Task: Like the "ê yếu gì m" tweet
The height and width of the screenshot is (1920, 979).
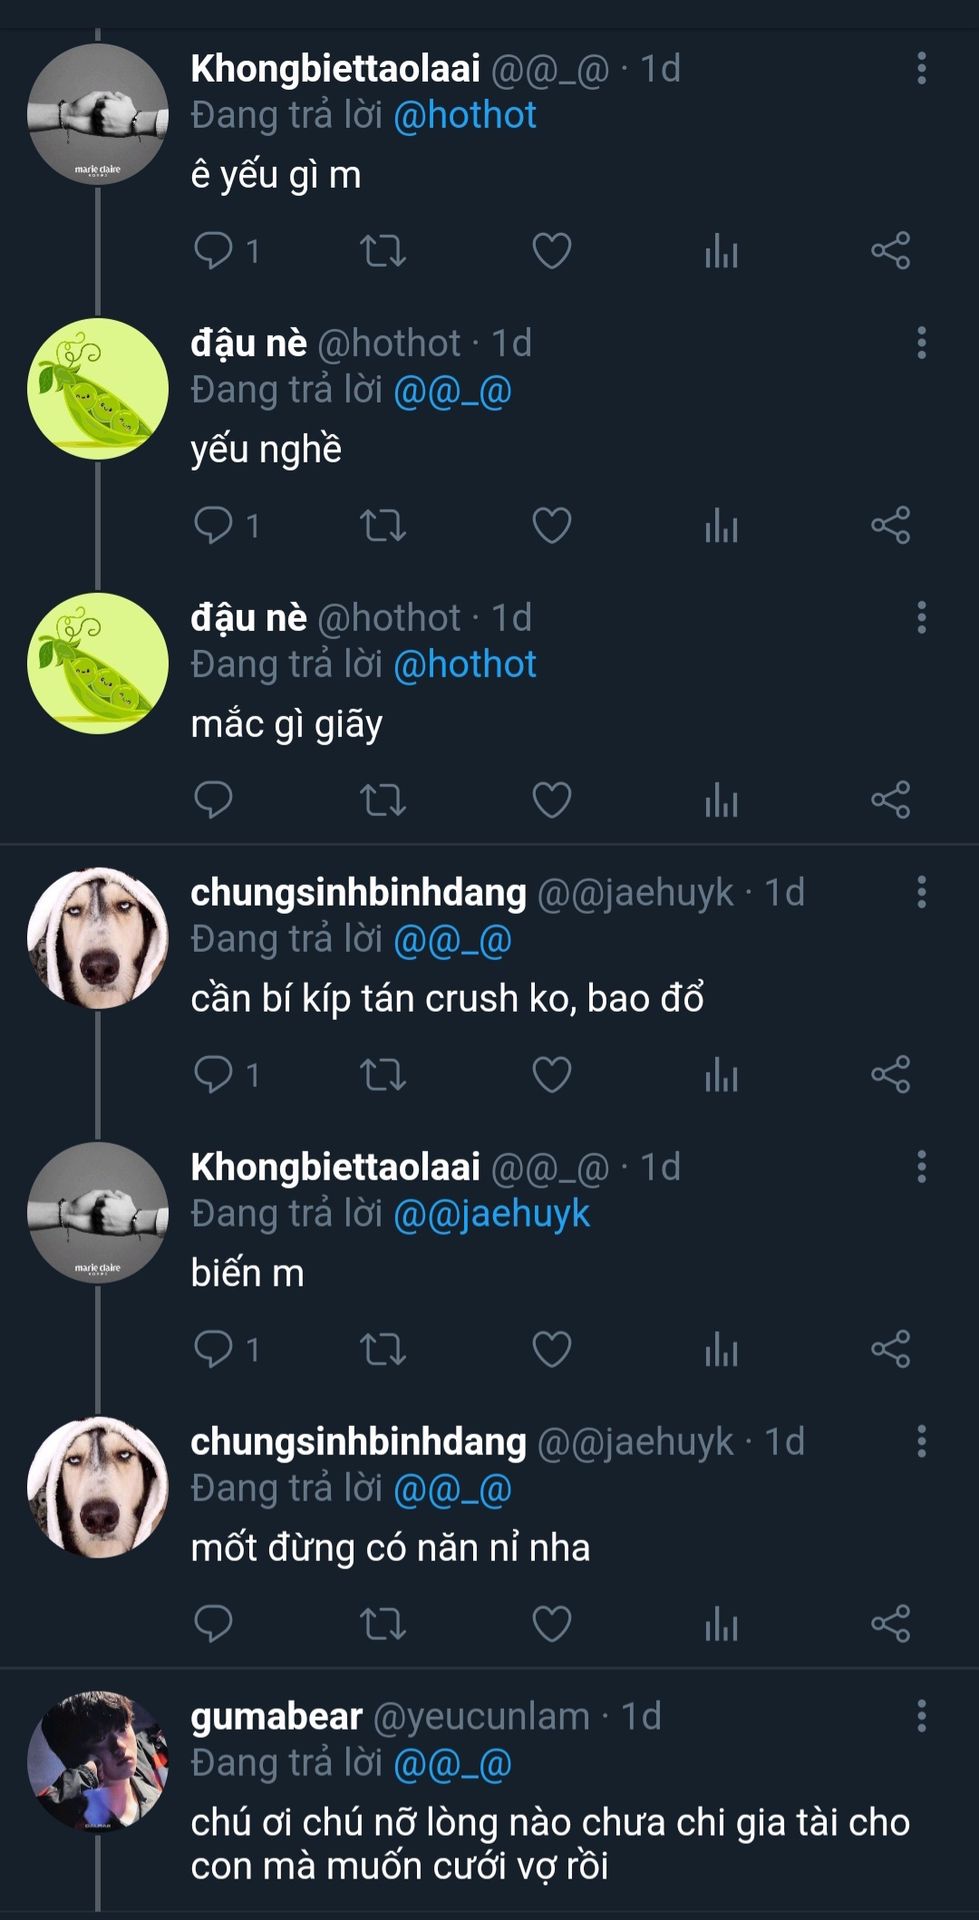Action: 551,250
